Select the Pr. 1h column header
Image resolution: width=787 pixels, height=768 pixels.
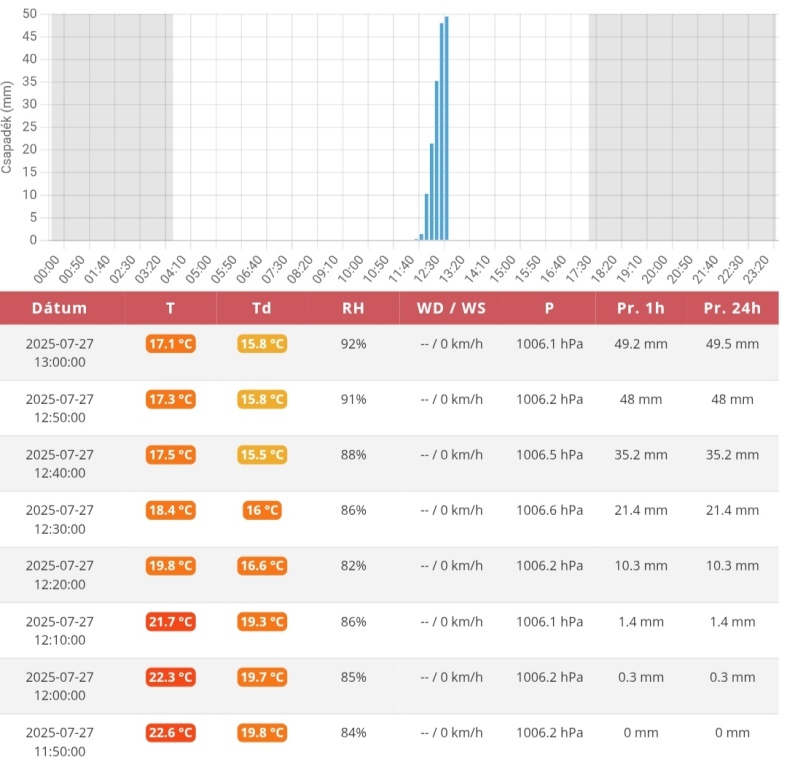(x=641, y=308)
